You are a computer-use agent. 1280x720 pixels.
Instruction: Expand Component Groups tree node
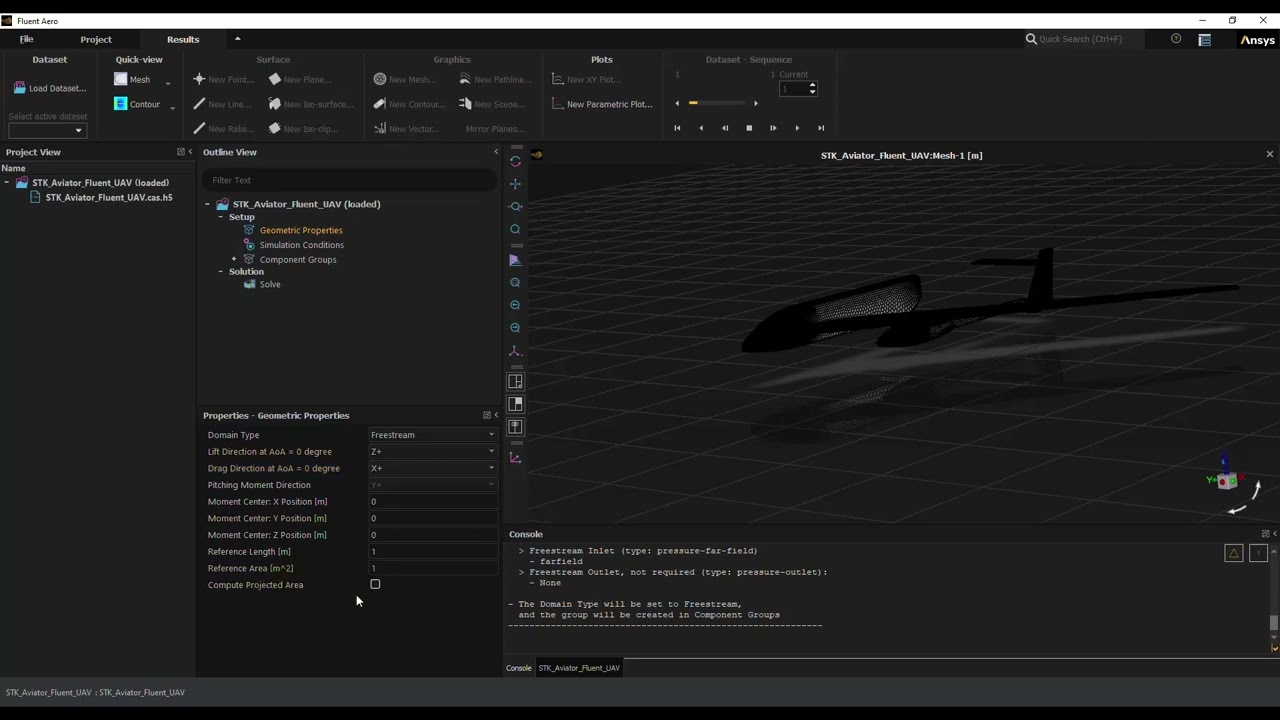tap(234, 259)
